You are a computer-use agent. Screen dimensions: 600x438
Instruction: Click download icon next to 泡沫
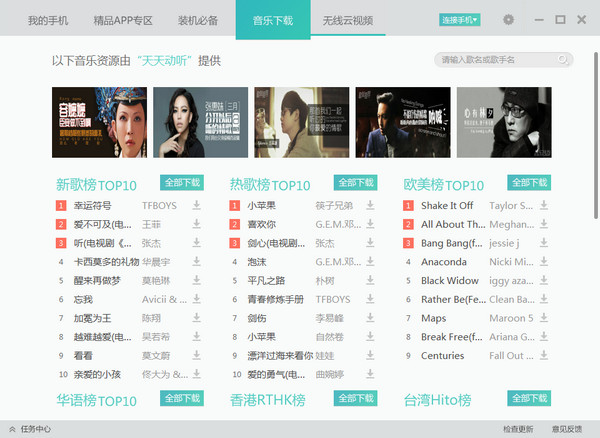pyautogui.click(x=370, y=262)
